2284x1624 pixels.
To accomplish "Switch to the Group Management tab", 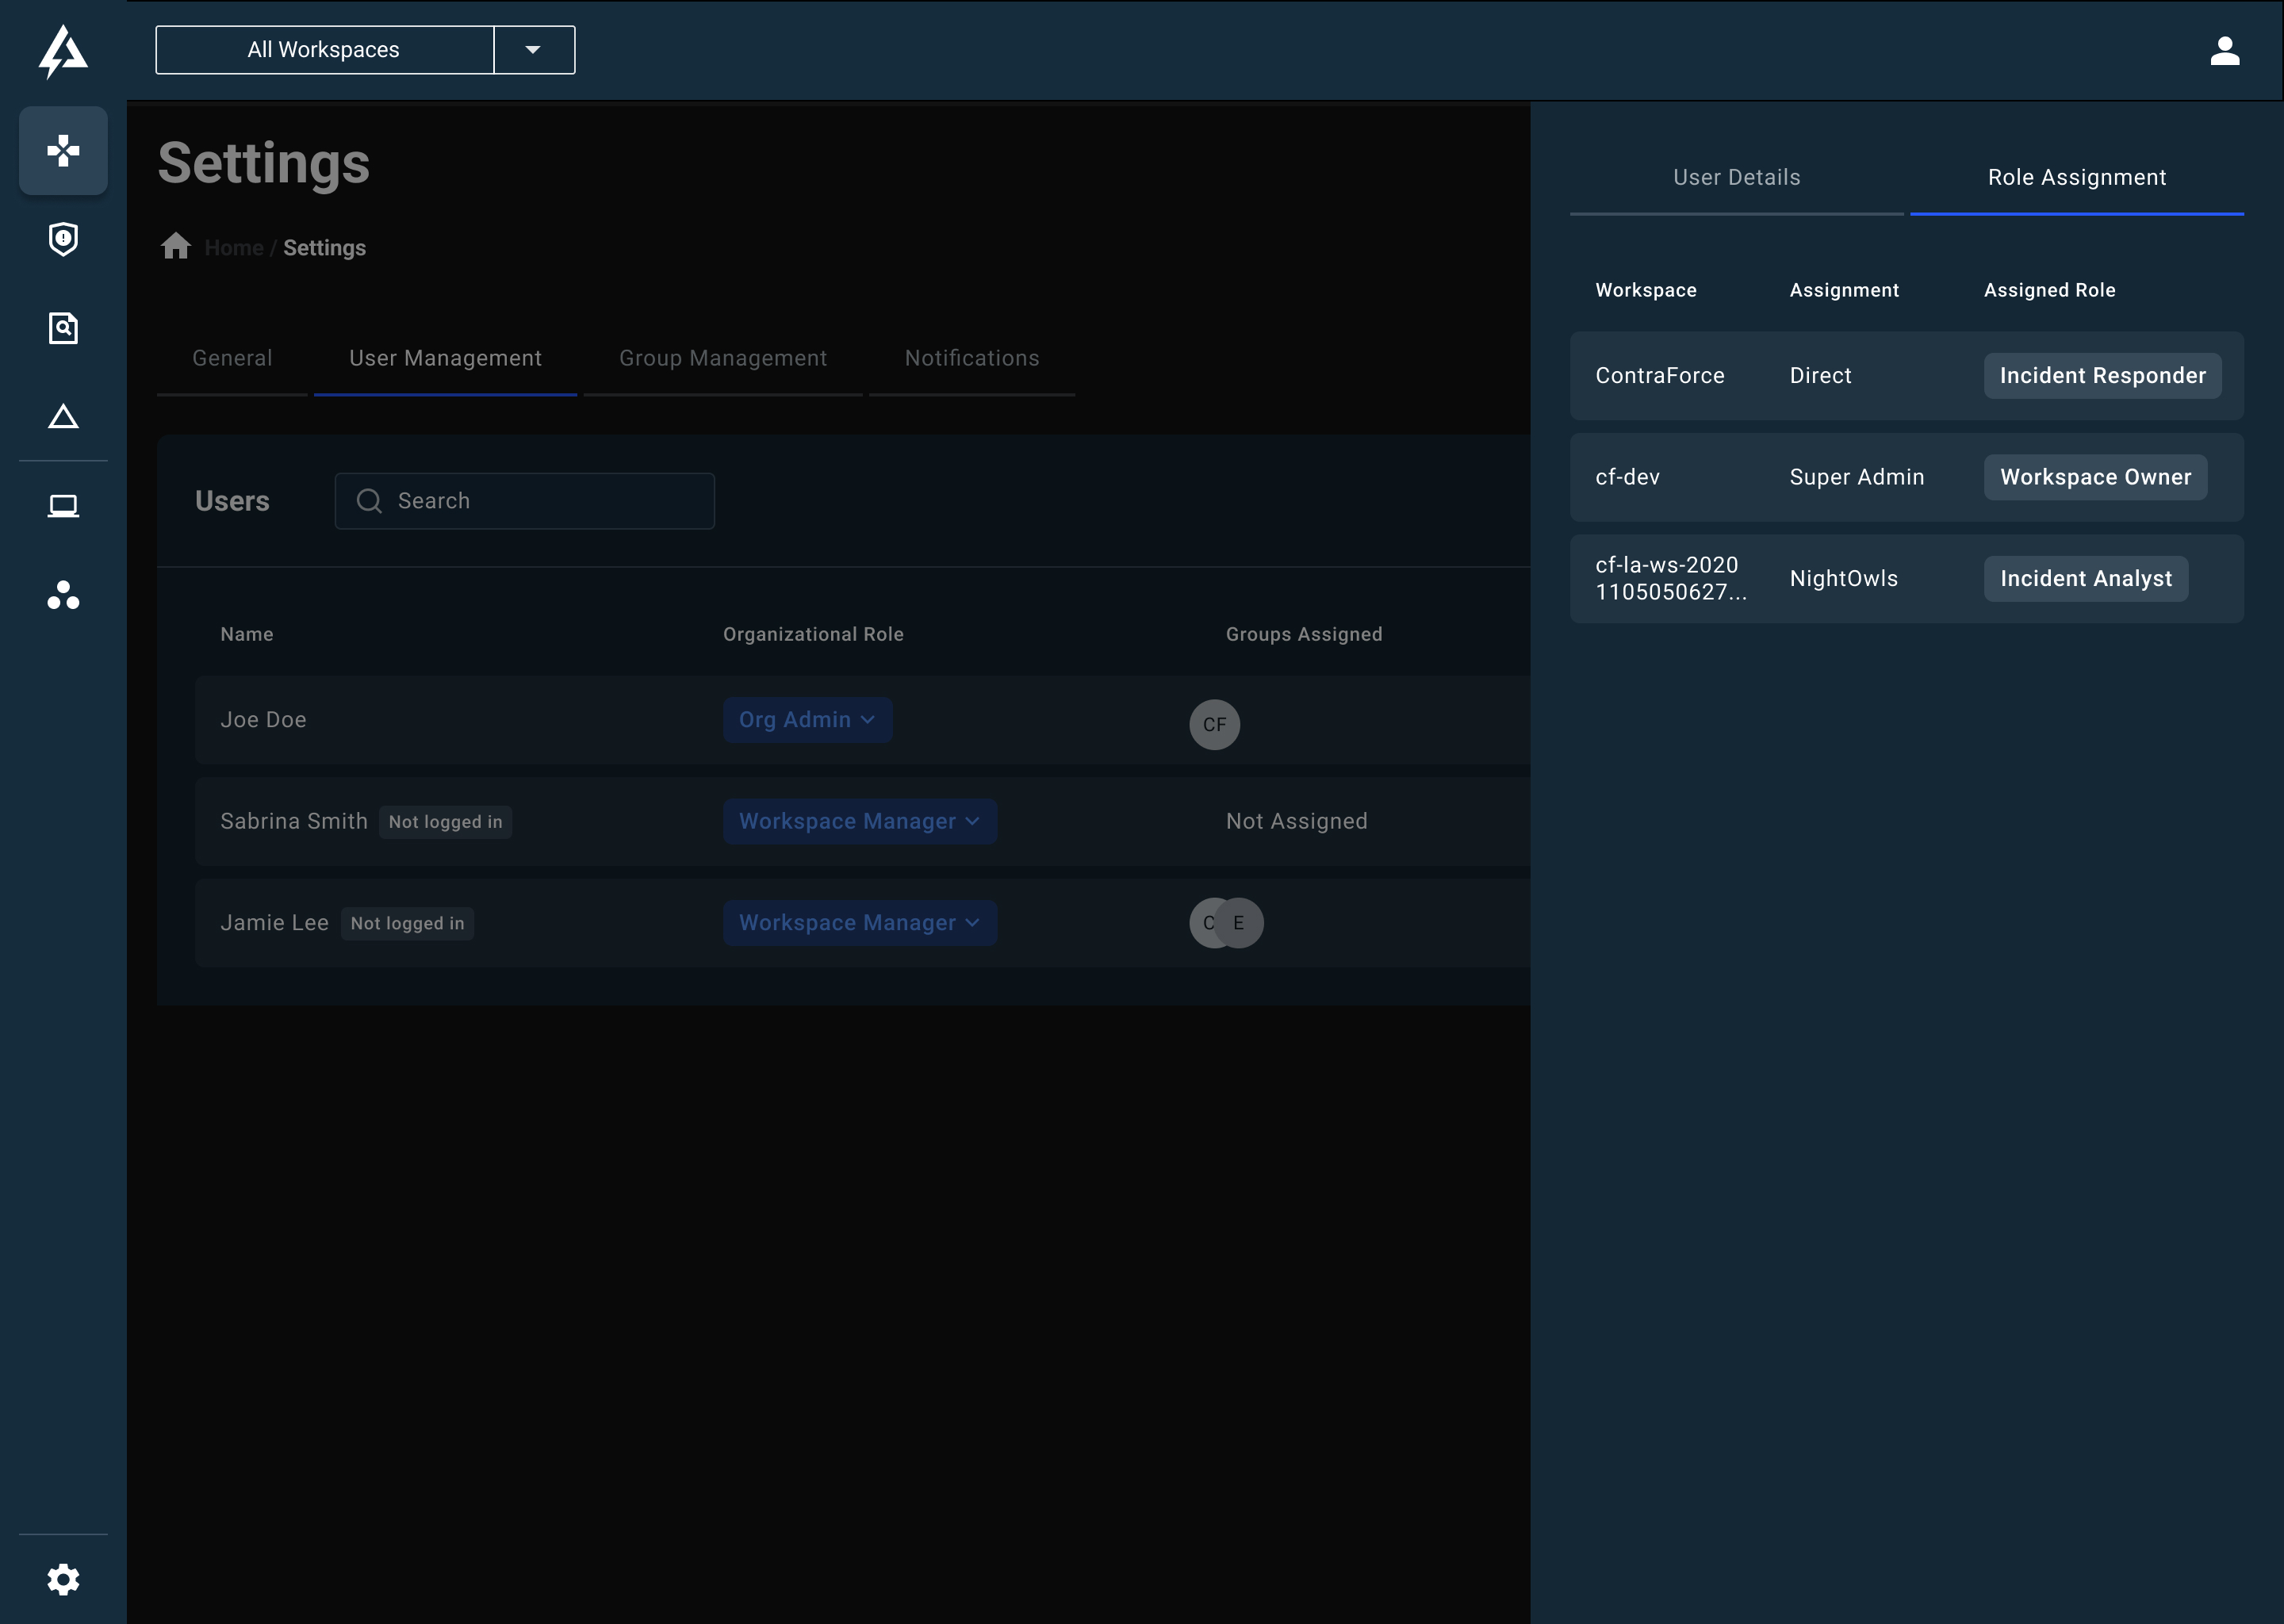I will (723, 358).
